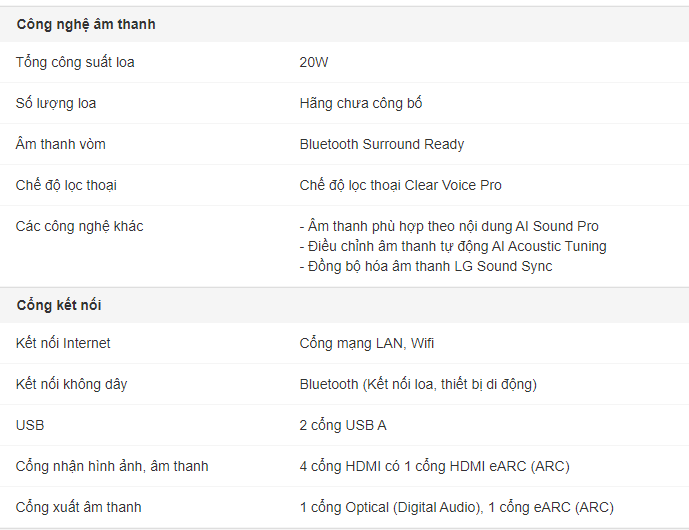689x530 pixels.
Task: Select the 'AI Sound Pro' feature line
Action: 449,226
